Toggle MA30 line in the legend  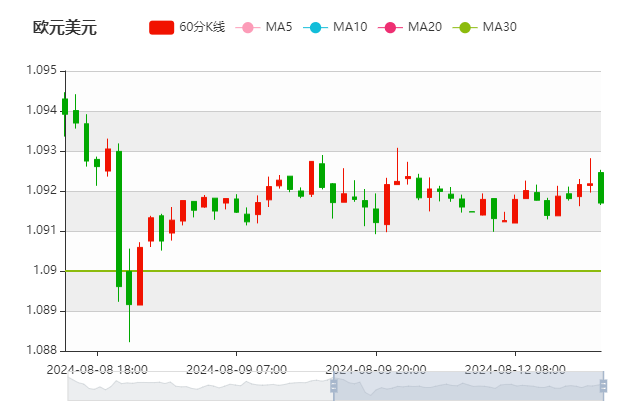click(x=485, y=27)
